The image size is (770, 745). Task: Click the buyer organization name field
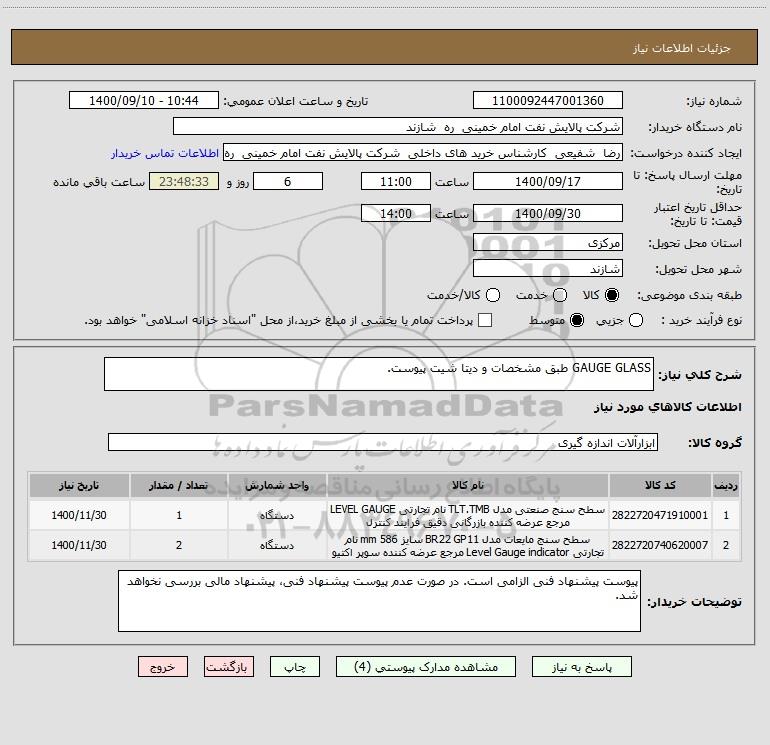(x=398, y=127)
